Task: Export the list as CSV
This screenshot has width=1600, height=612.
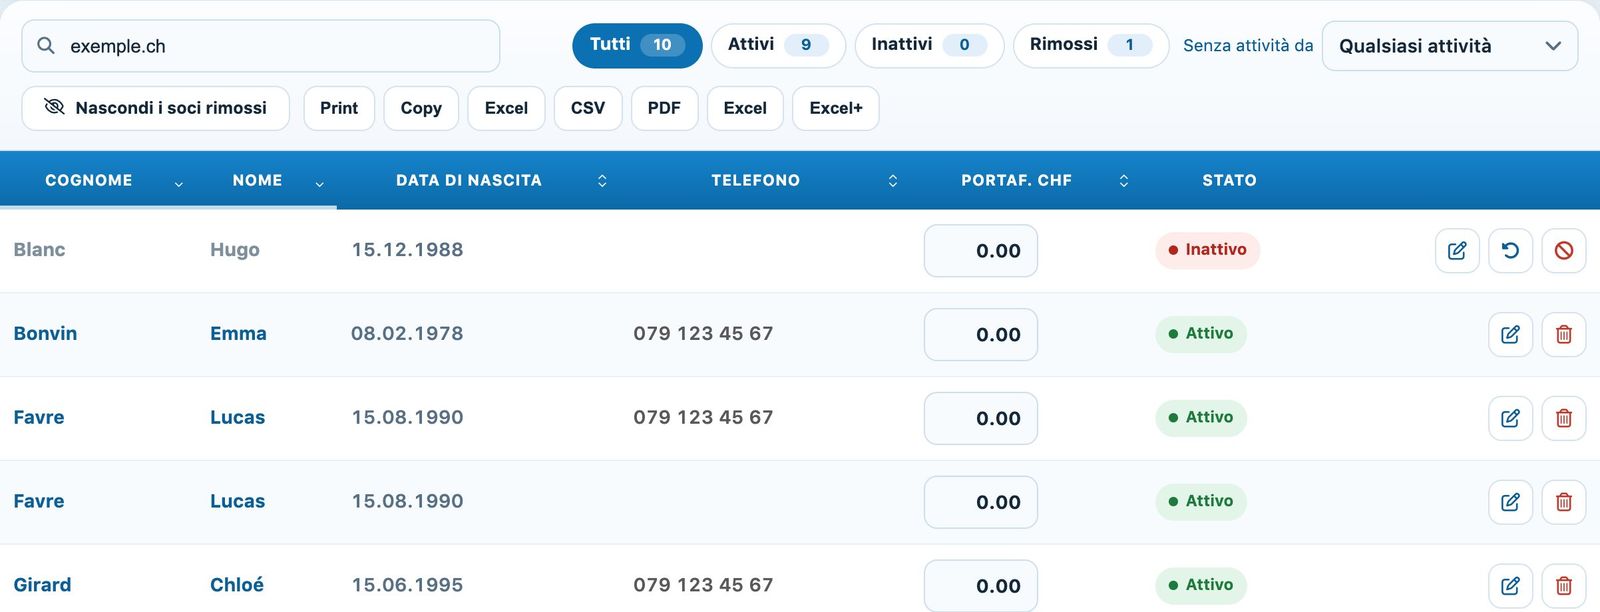Action: coord(588,108)
